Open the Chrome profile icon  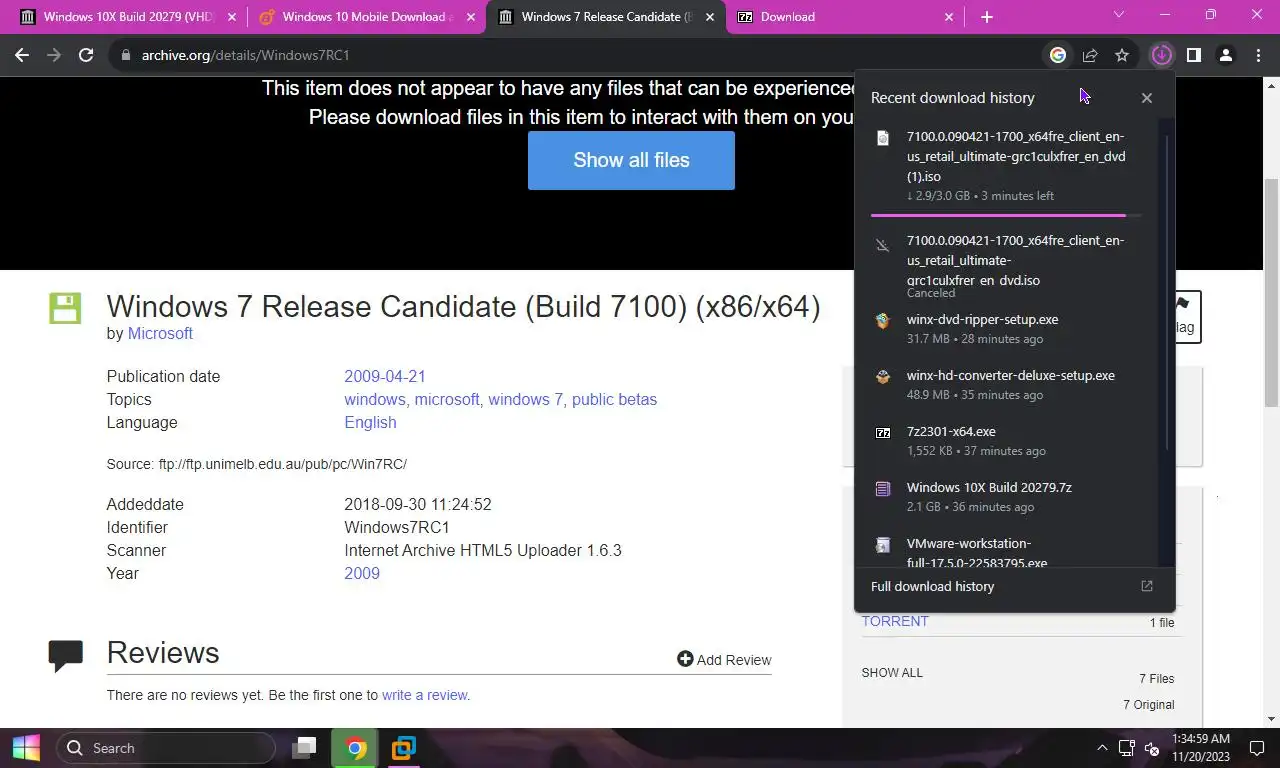(x=1225, y=55)
